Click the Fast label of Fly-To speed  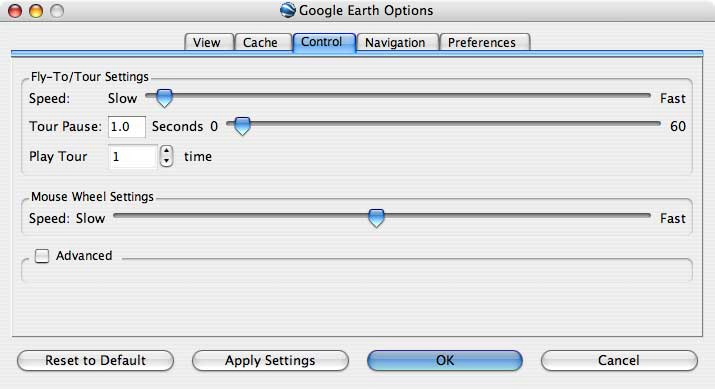pos(673,99)
